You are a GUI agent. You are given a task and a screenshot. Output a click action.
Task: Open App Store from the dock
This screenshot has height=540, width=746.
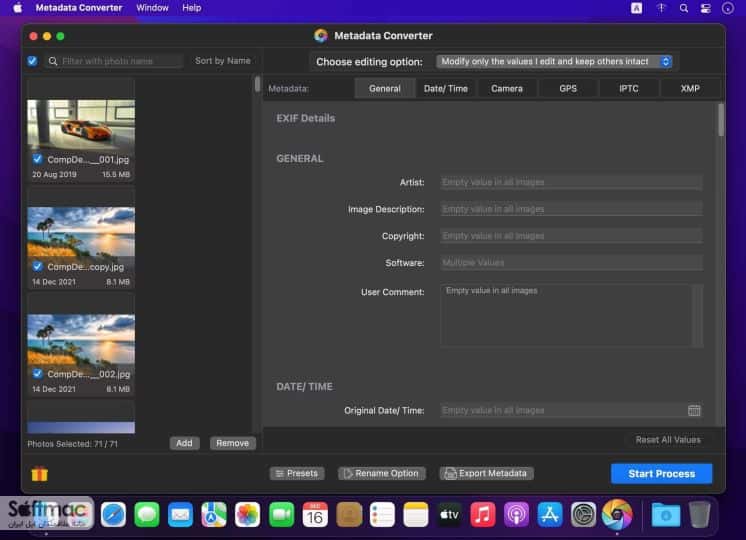550,514
